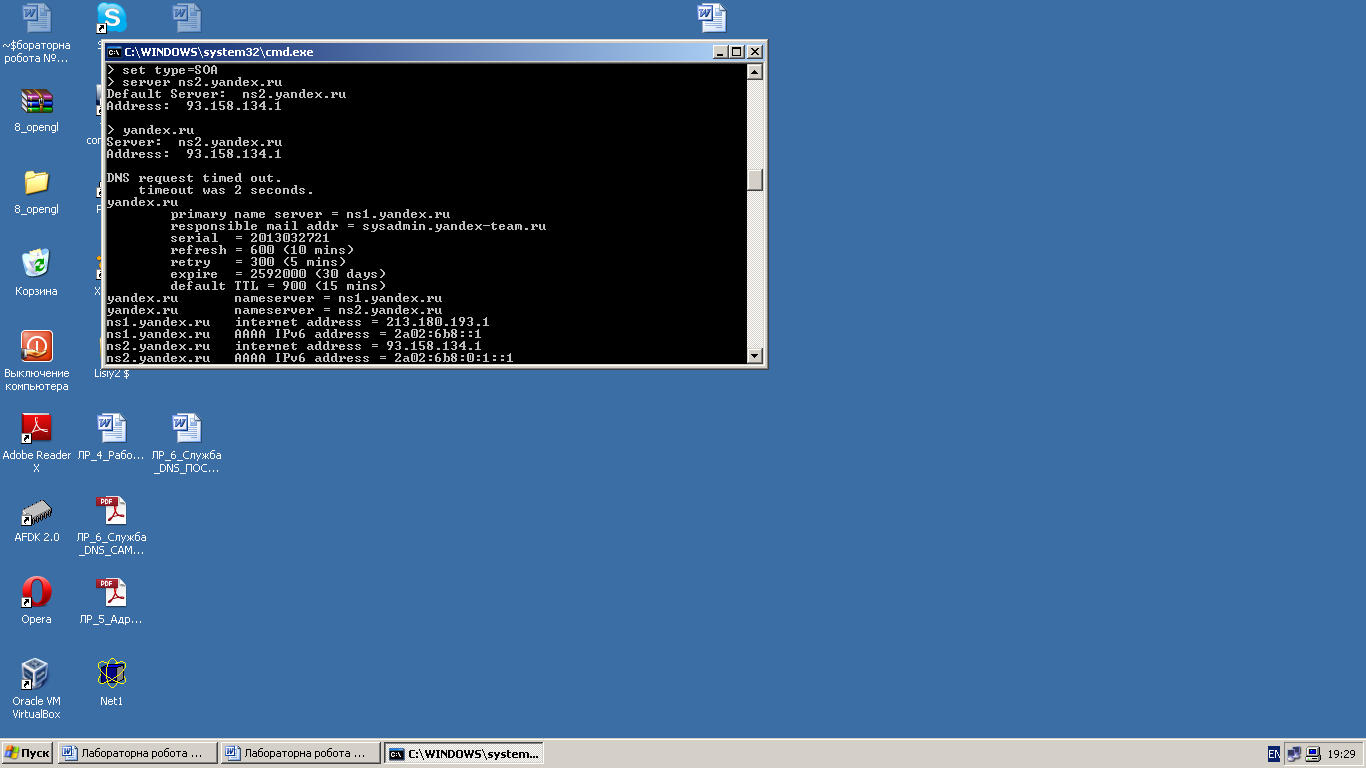Select the ЛР_4_Рабо... Word document icon
This screenshot has height=768, width=1366.
pos(111,428)
